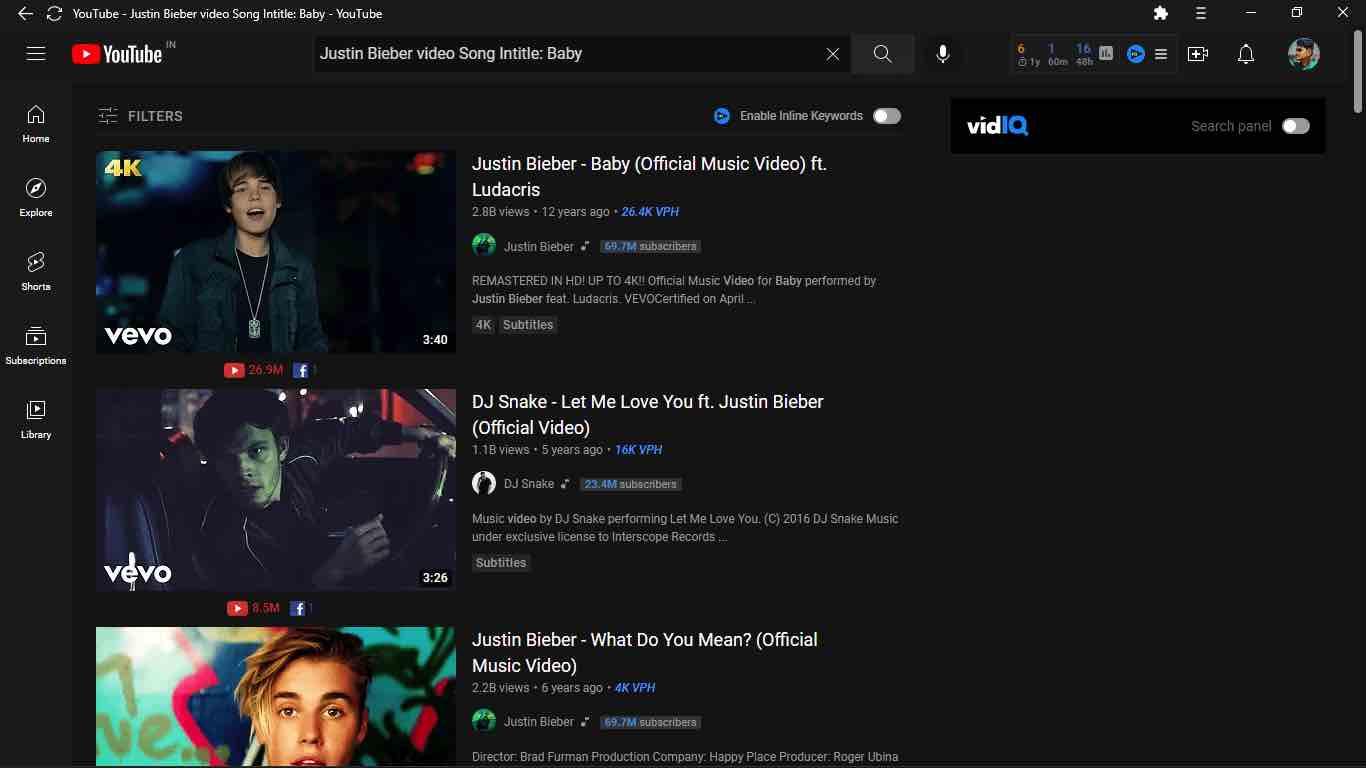Go to Home in the sidebar
The image size is (1366, 768).
(36, 124)
